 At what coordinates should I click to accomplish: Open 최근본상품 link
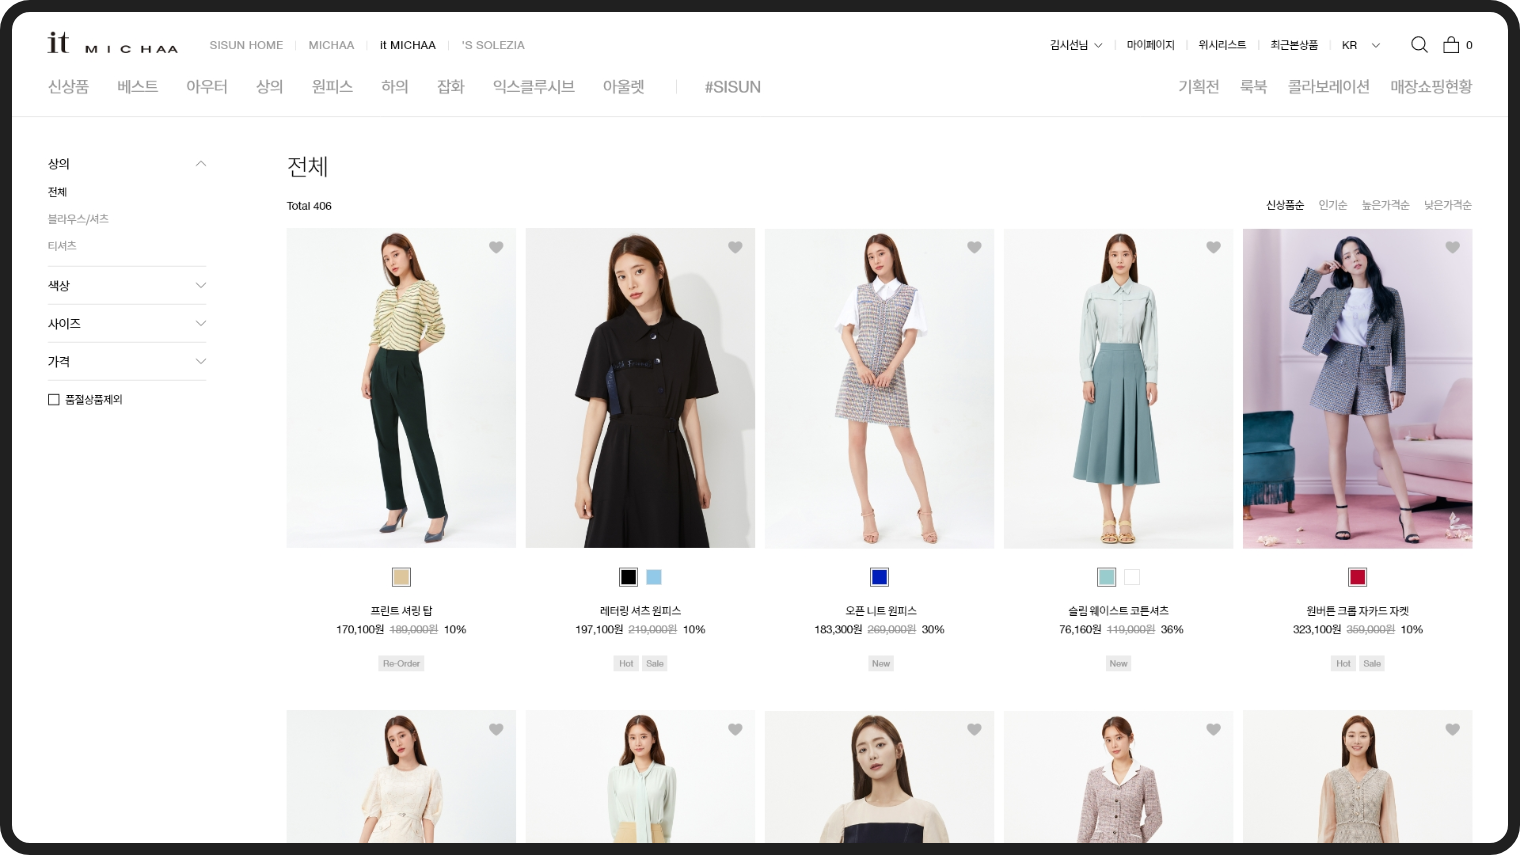click(1294, 45)
